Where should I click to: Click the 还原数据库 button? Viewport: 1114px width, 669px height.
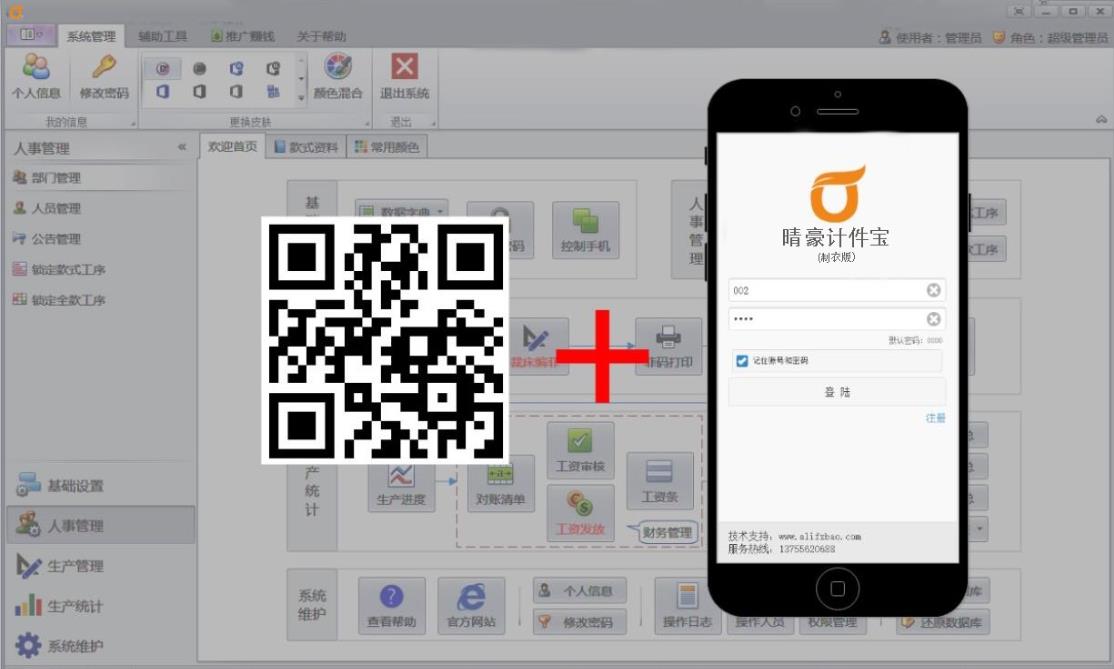(943, 622)
